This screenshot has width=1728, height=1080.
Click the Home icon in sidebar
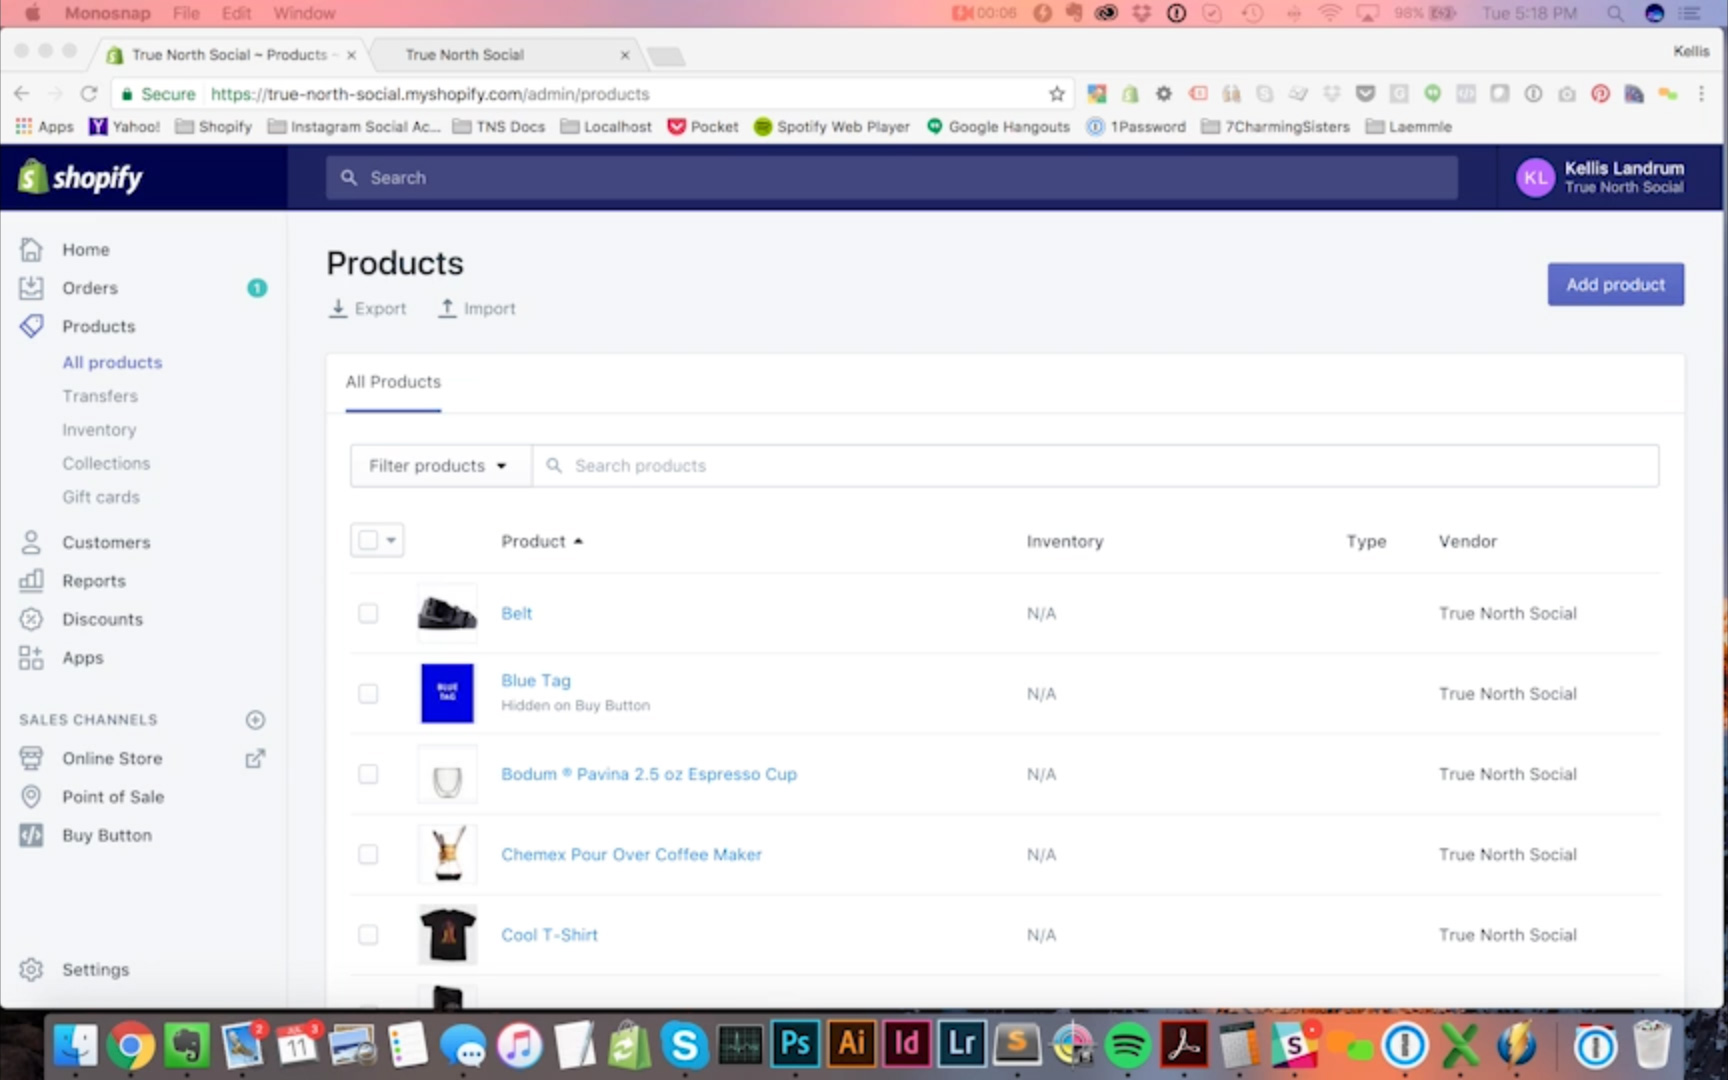(31, 249)
